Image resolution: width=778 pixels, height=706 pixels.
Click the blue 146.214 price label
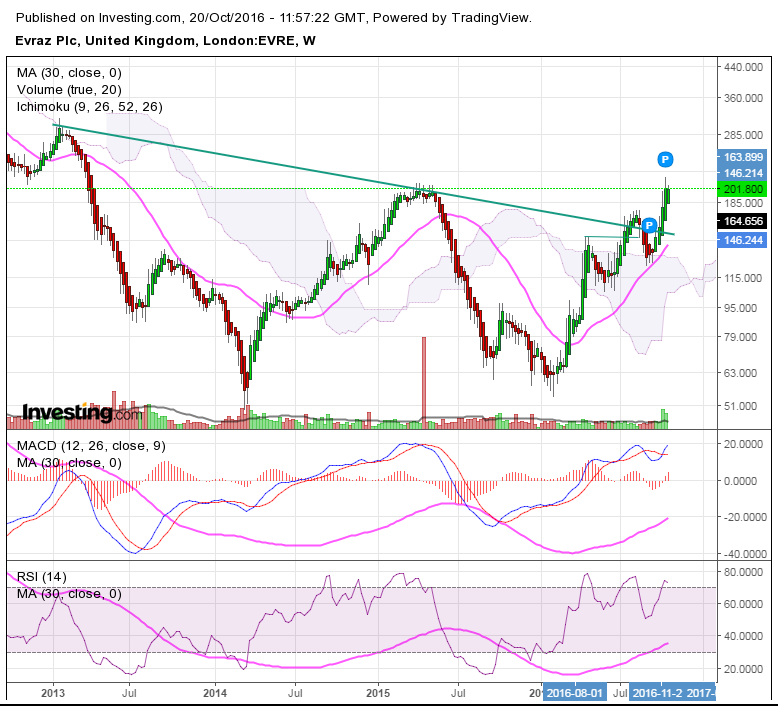click(742, 173)
